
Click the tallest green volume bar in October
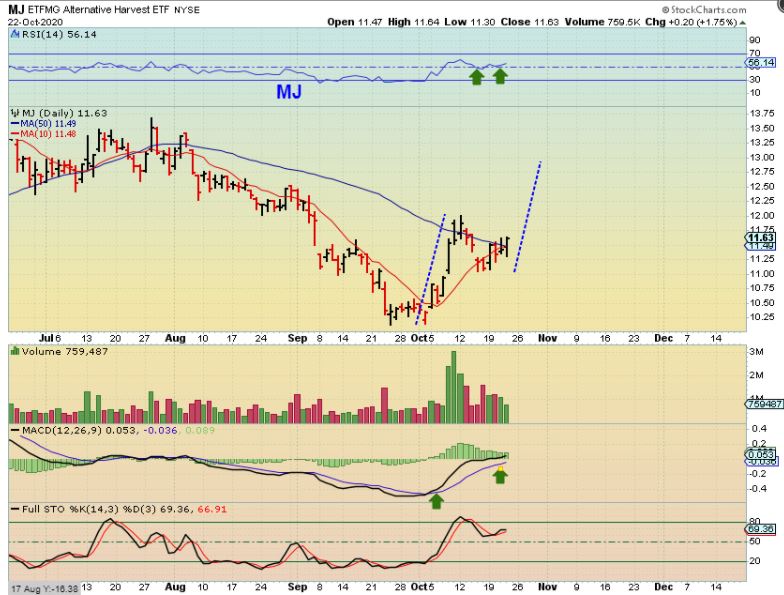coord(454,388)
